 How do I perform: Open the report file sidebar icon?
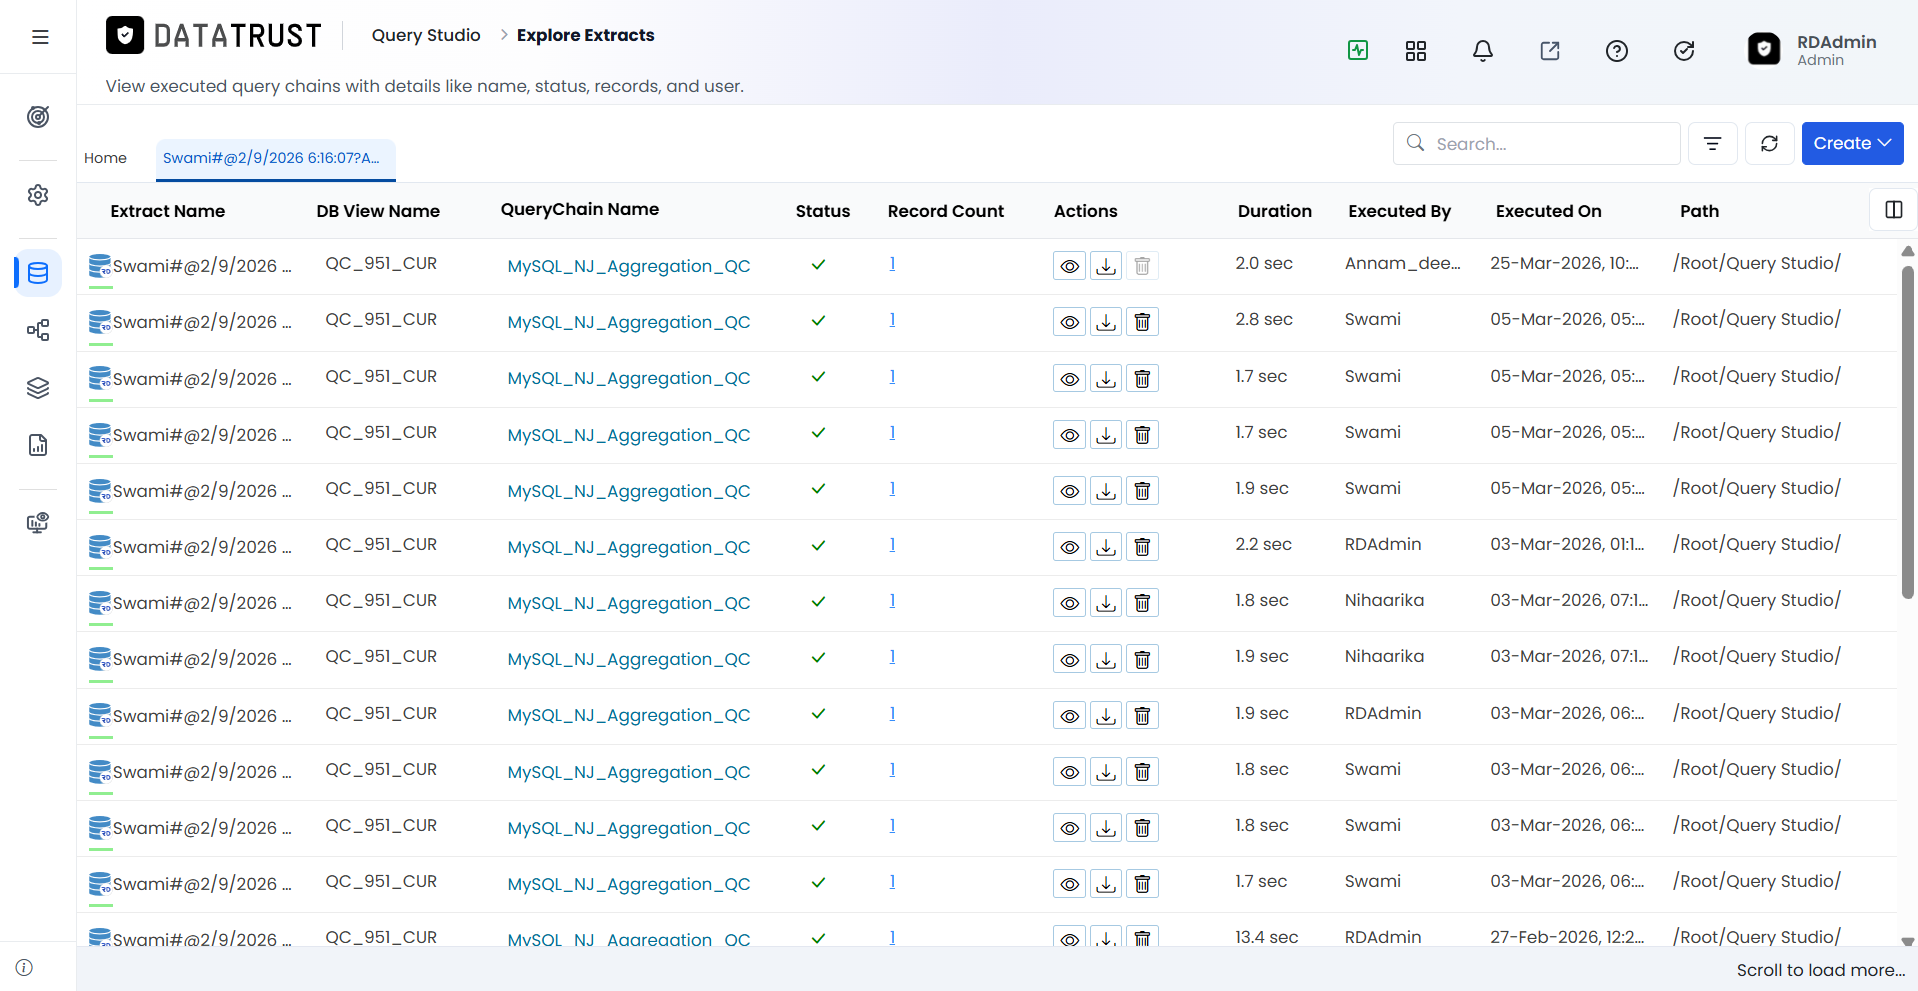(38, 445)
